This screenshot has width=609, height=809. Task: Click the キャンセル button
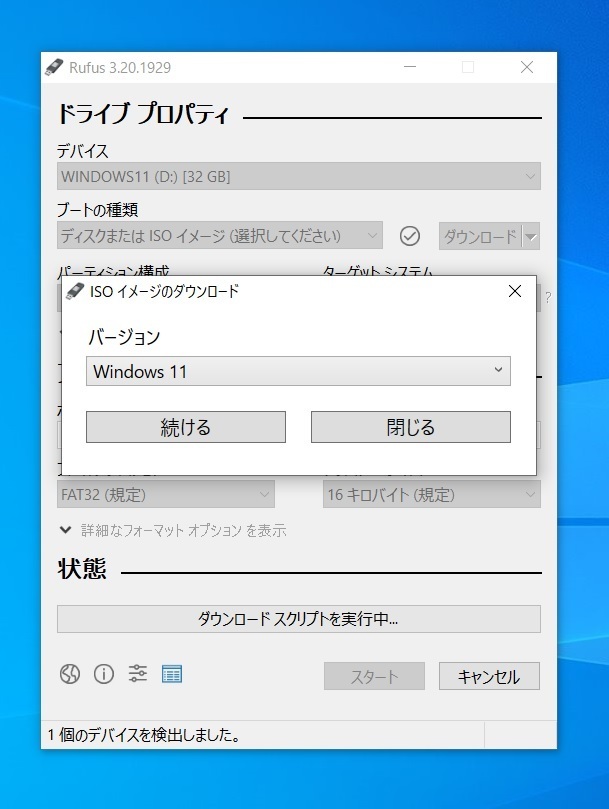tap(489, 676)
